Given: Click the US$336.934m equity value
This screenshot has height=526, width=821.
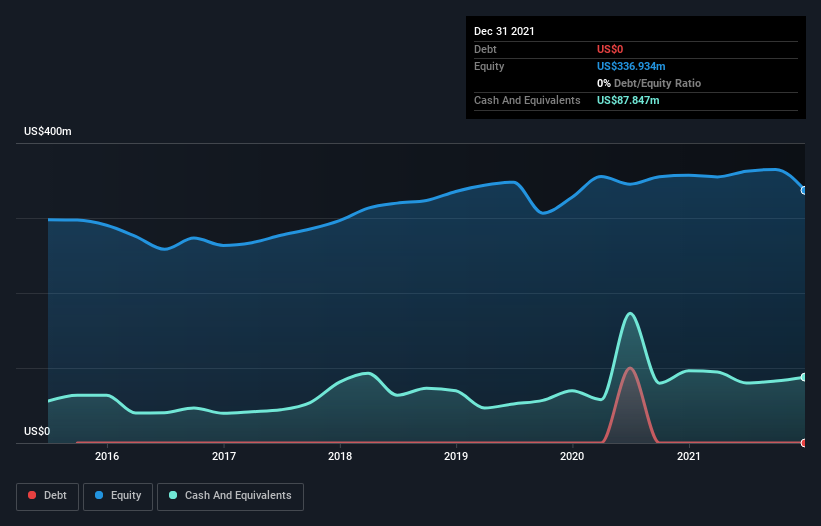Looking at the screenshot, I should point(631,66).
